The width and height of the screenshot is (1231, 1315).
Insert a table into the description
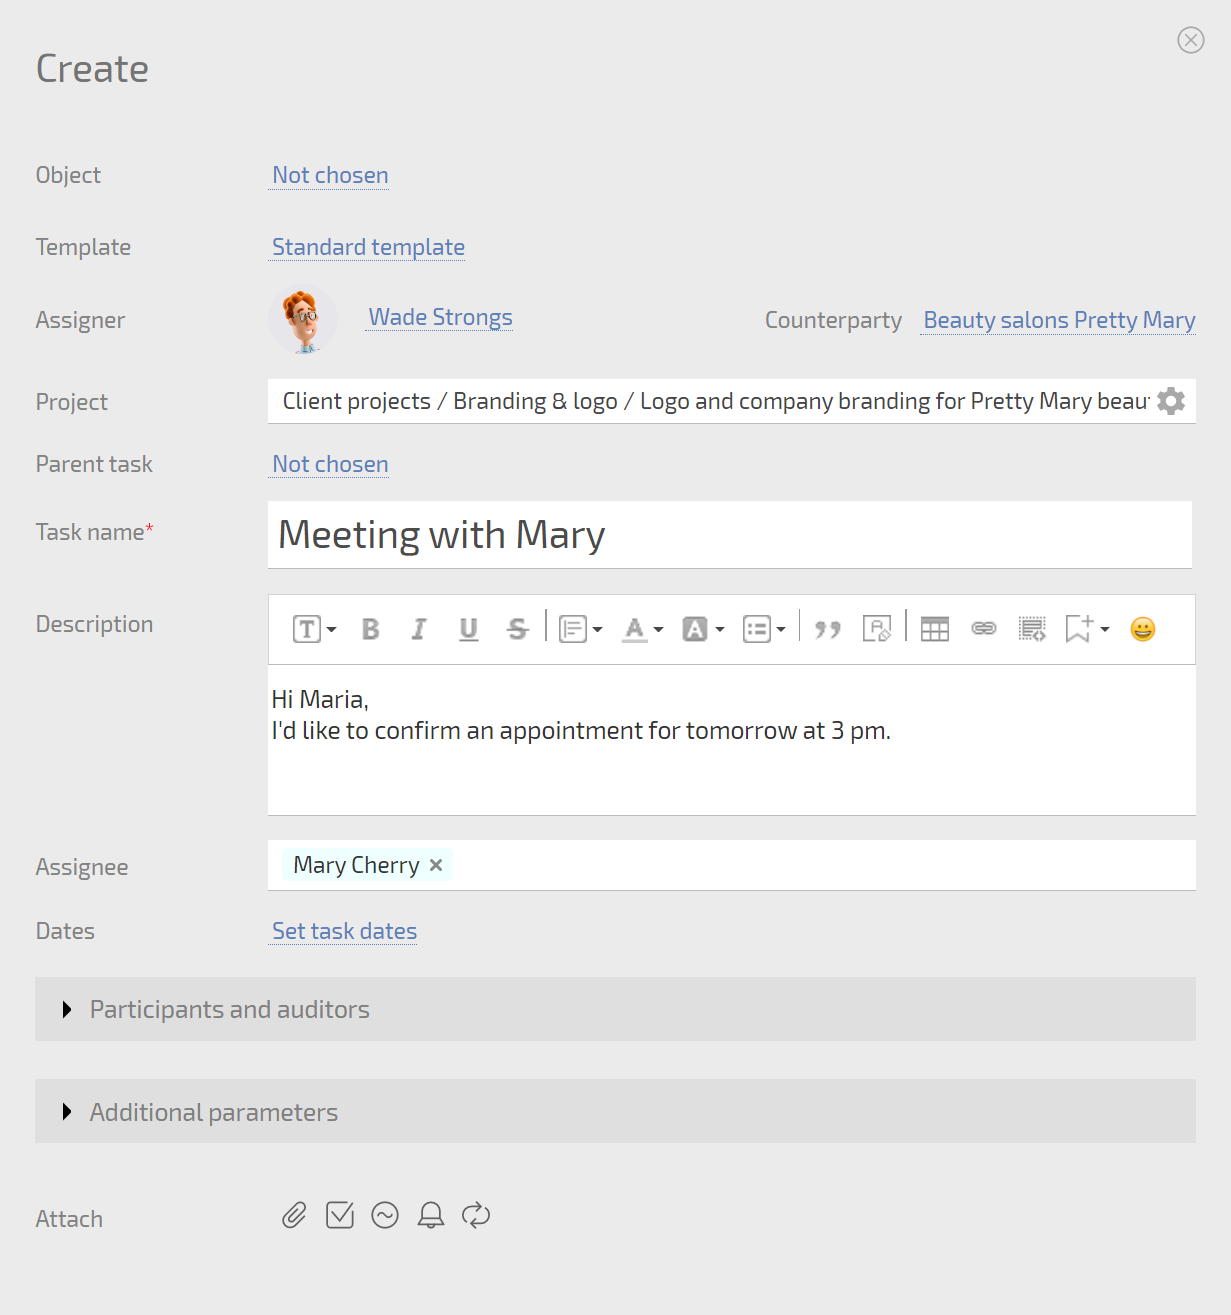click(935, 629)
